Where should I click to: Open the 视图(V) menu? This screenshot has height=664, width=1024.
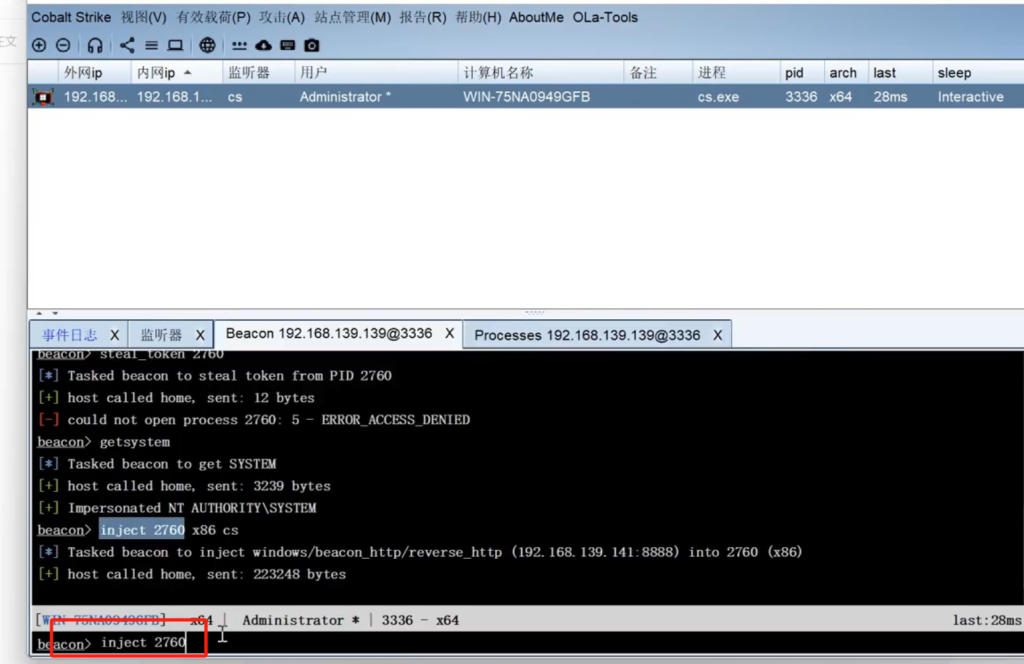click(x=144, y=18)
